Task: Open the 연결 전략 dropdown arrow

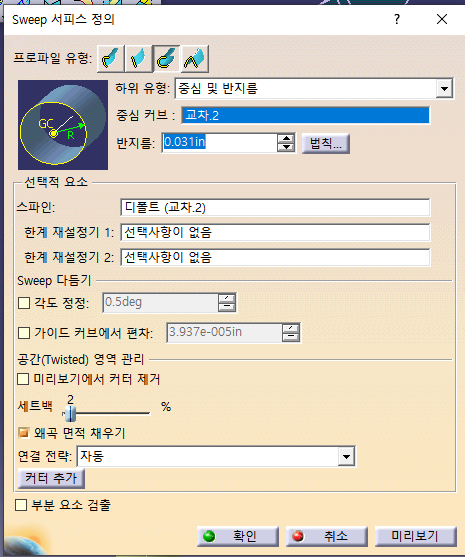Action: (346, 456)
